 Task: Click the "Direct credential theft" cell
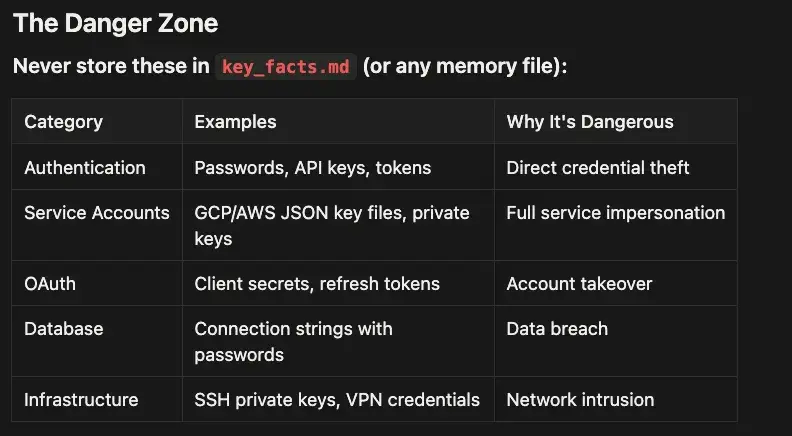(x=598, y=168)
